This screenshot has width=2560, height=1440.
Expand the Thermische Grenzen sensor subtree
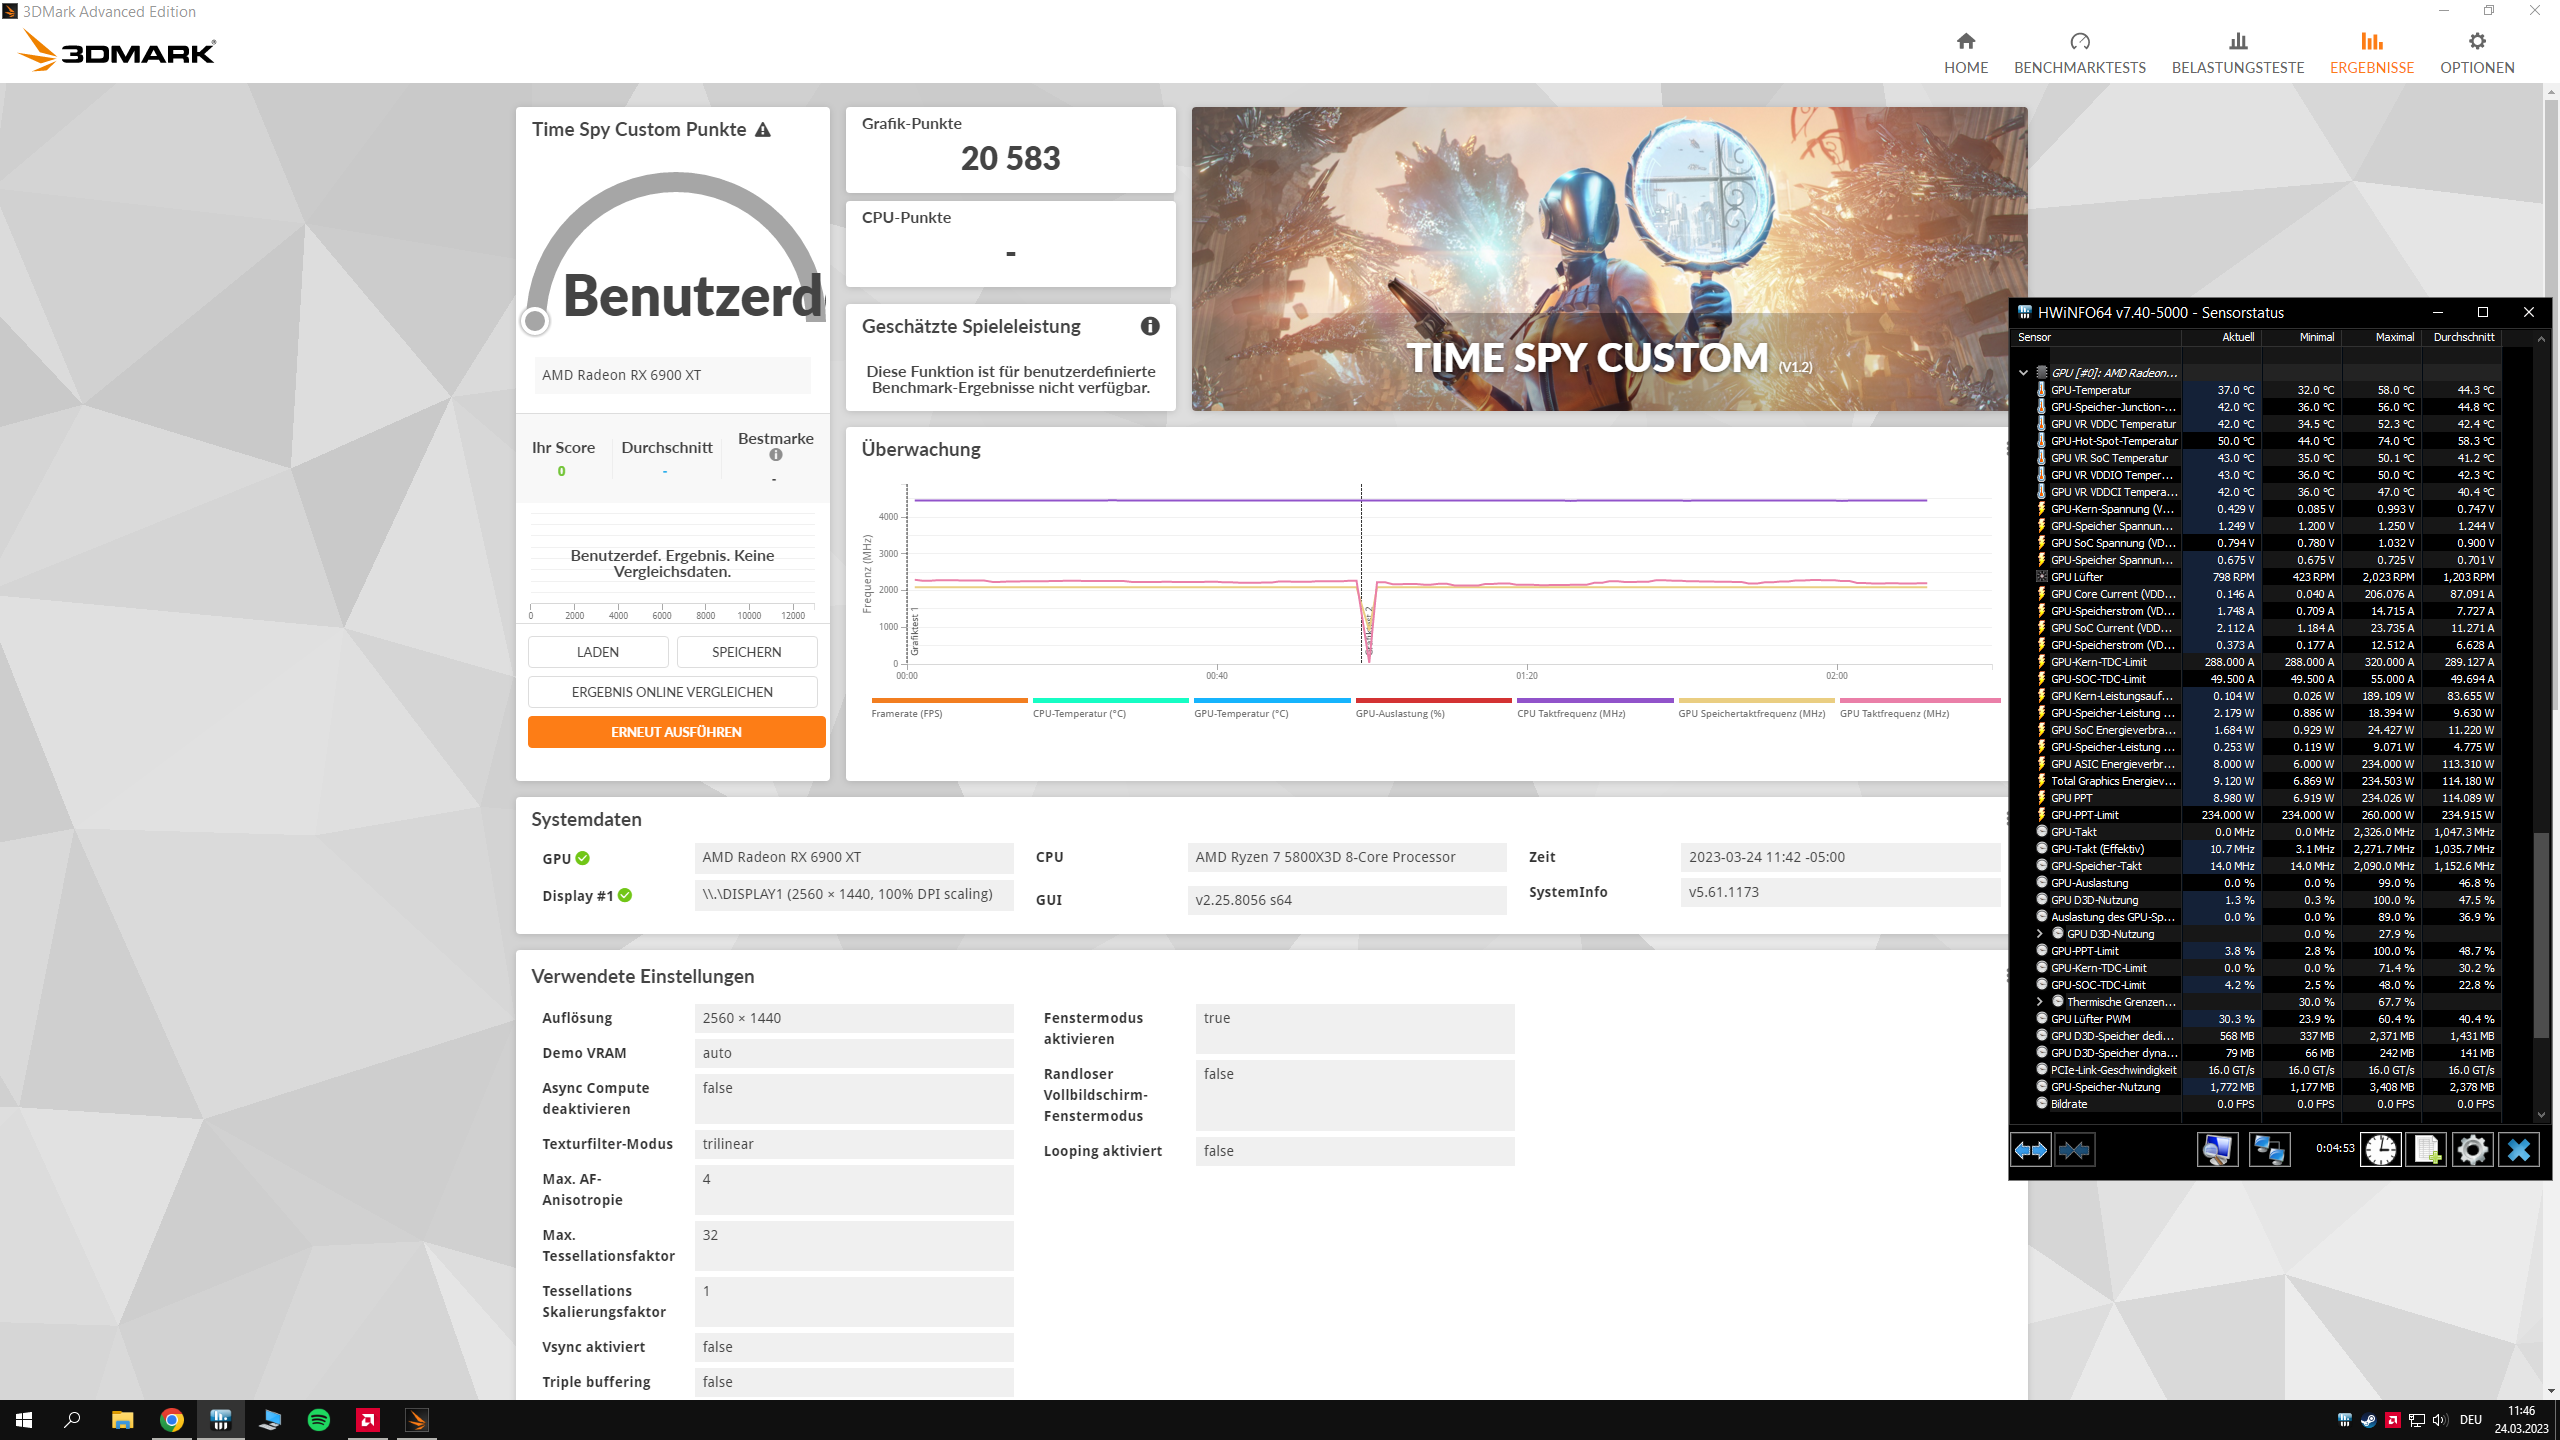click(2039, 1002)
